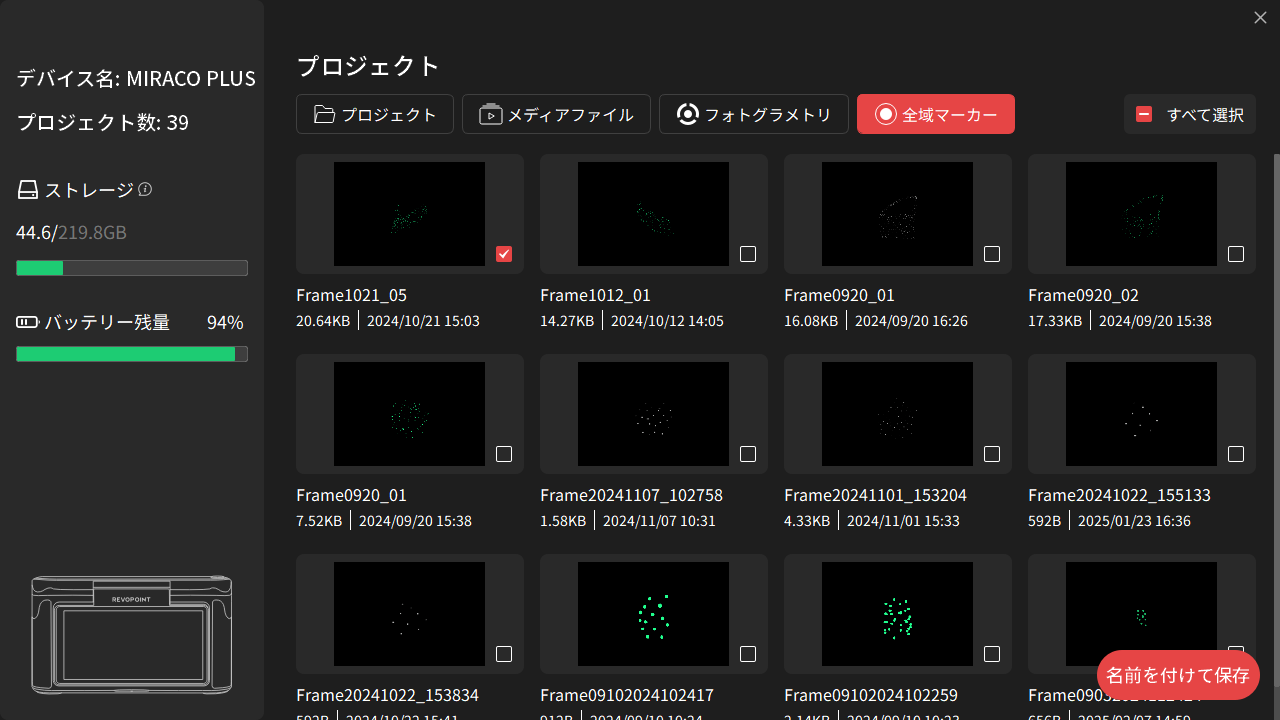Click the Frame0920_02 name label
The image size is (1280, 720).
click(1083, 295)
